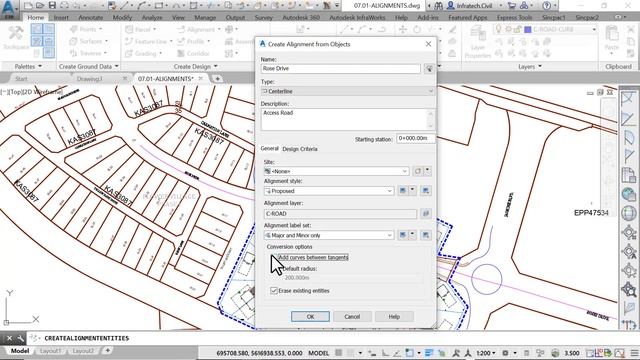
Task: Click the command line customize wrench icon
Action: tap(20, 338)
